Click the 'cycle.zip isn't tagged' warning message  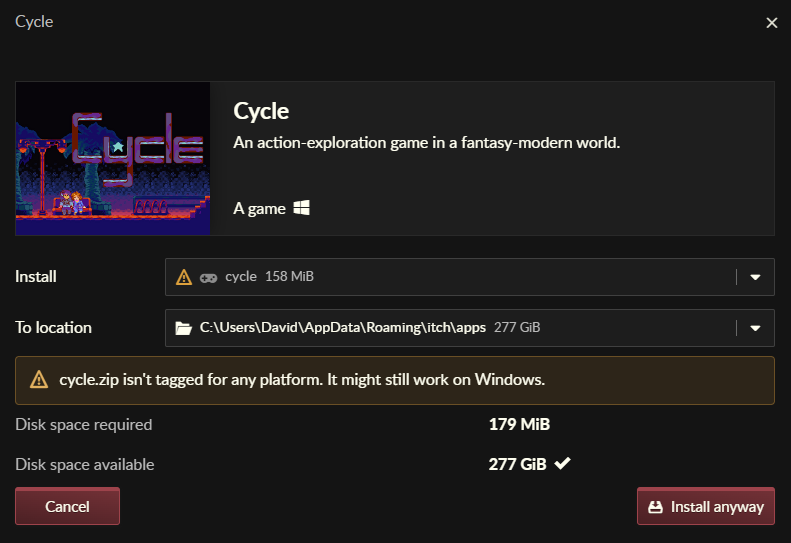click(x=302, y=379)
